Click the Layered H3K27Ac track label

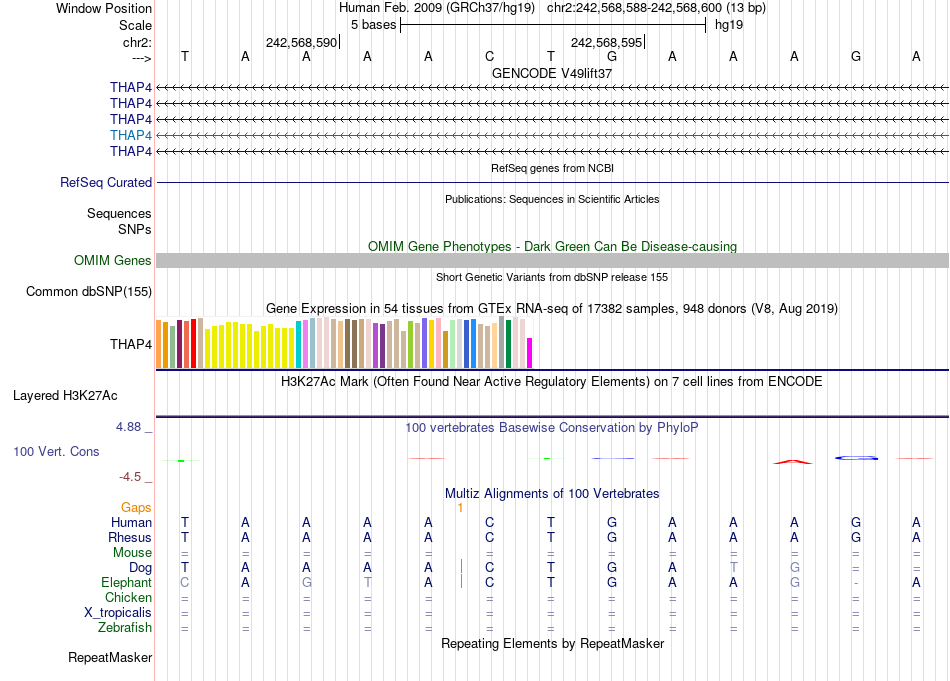click(x=65, y=396)
